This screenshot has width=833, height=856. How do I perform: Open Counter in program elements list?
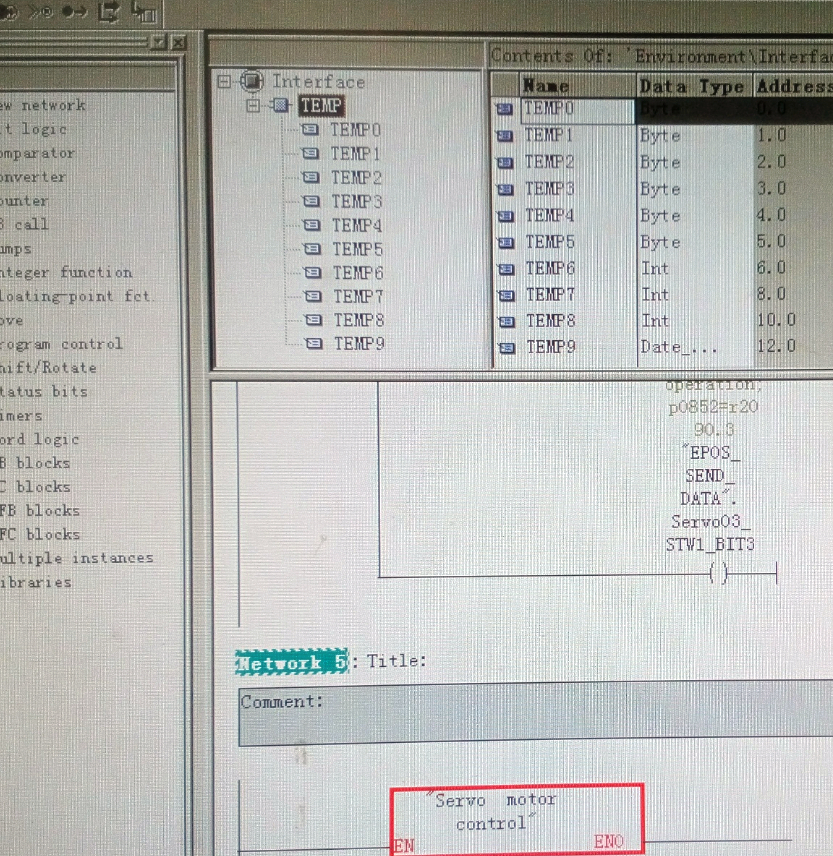coord(24,201)
